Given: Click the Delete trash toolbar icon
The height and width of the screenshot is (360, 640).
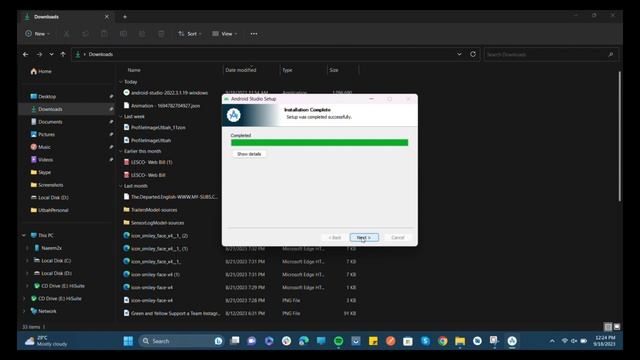Looking at the screenshot, I should (161, 34).
